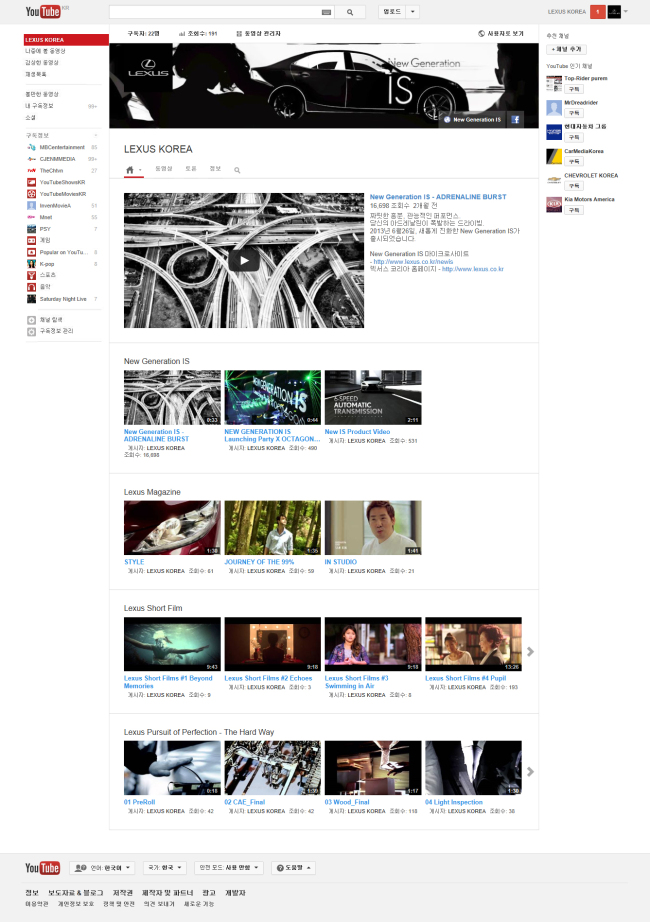Image resolution: width=650 pixels, height=922 pixels.
Task: Play the featured ADRENALINE BURST video
Action: point(244,260)
